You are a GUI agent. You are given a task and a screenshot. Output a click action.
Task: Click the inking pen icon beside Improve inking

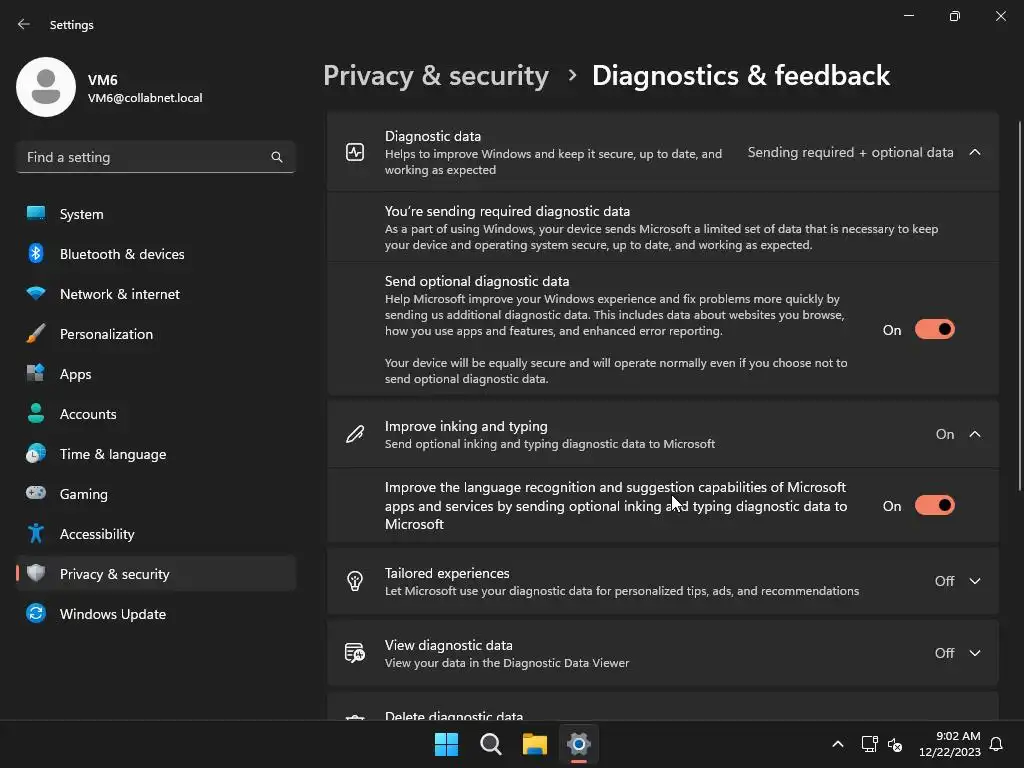tap(355, 434)
